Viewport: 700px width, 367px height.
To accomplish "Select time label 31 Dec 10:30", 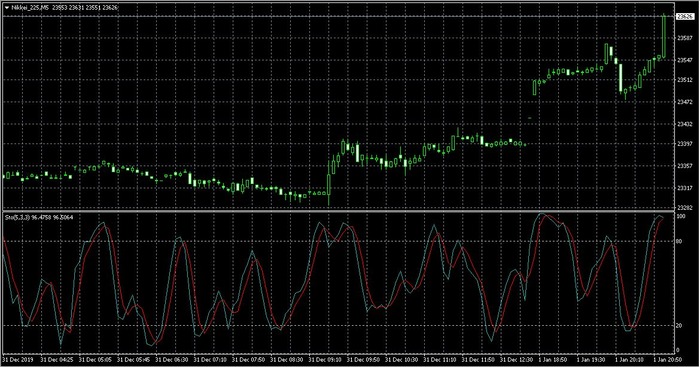I will [402, 359].
